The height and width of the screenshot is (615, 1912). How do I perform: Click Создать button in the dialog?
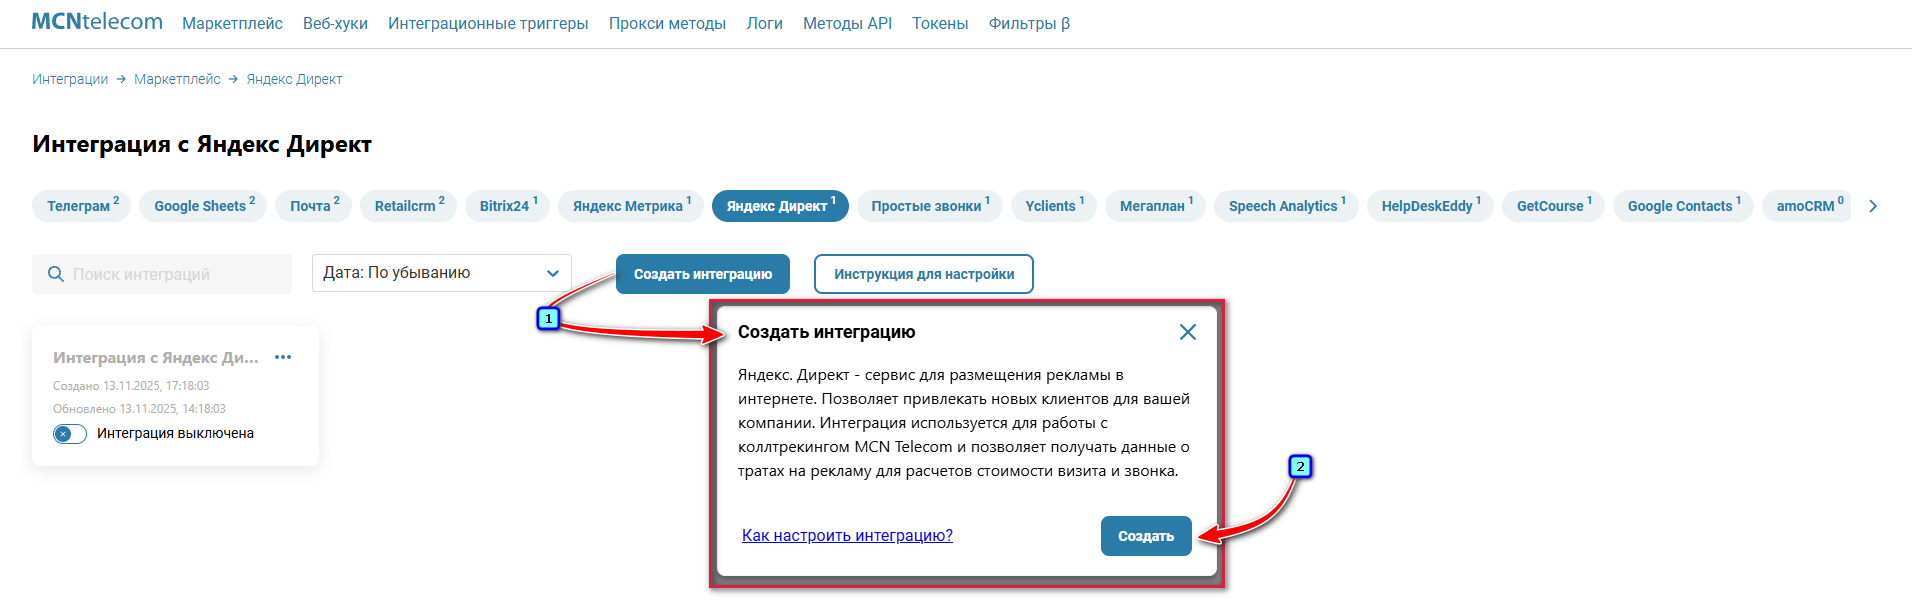point(1146,536)
